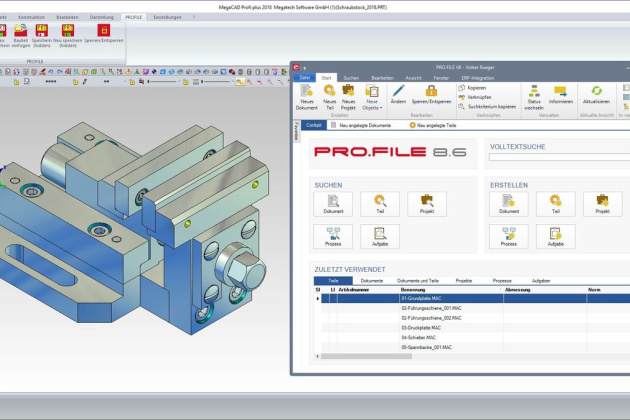The image size is (630, 420).
Task: Click Suchkriterium kopieren button
Action: tap(487, 106)
